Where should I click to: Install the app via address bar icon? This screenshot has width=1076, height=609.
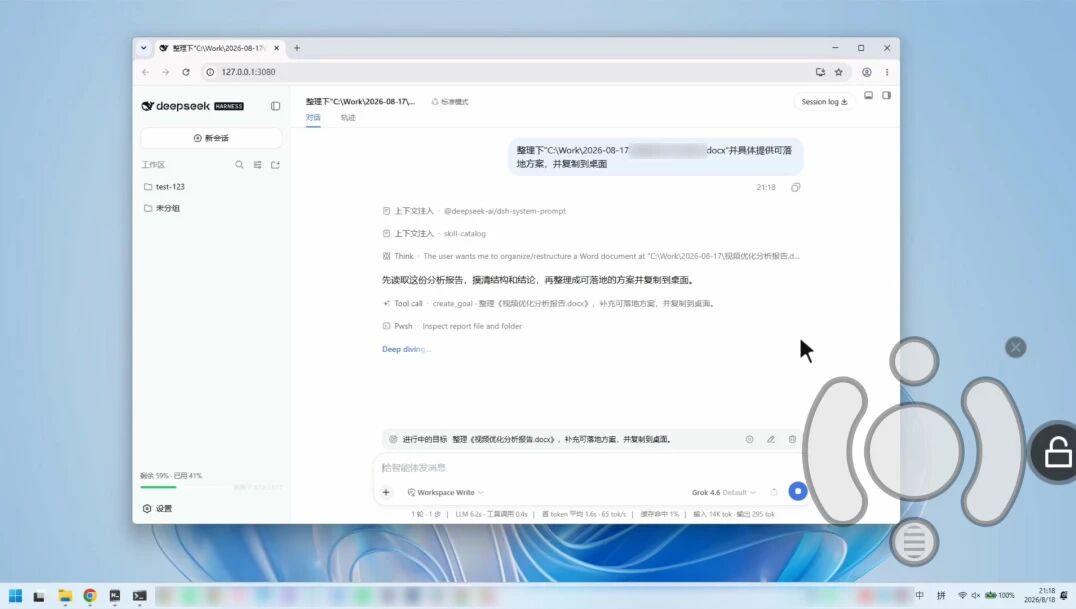click(x=820, y=72)
